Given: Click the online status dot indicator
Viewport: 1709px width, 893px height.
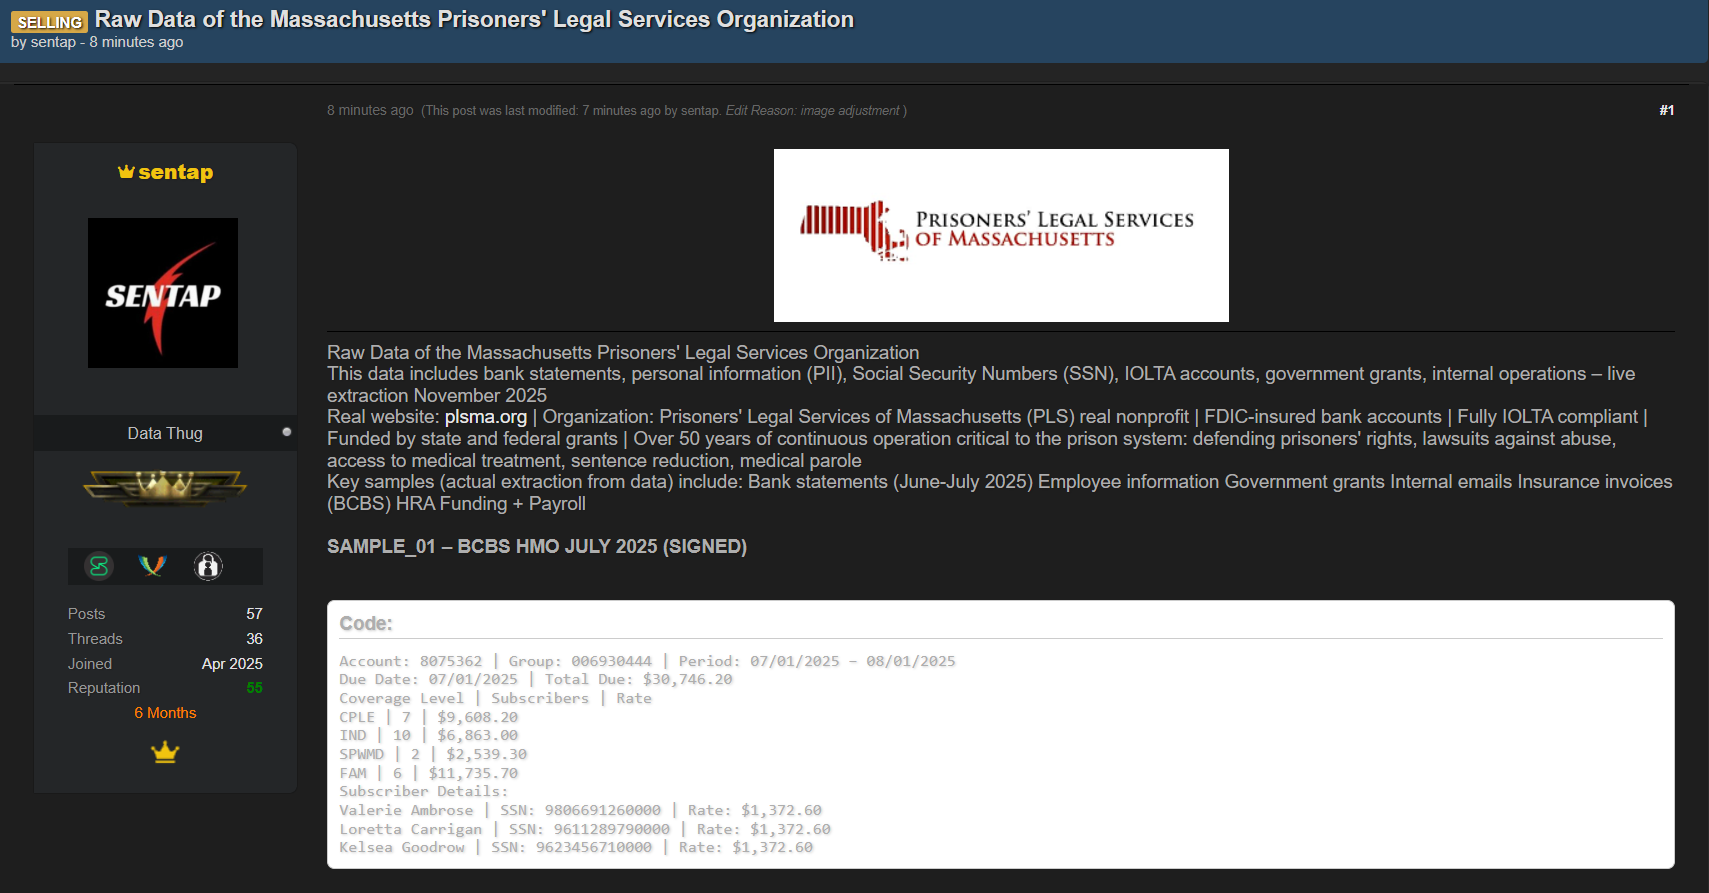Looking at the screenshot, I should pos(286,432).
